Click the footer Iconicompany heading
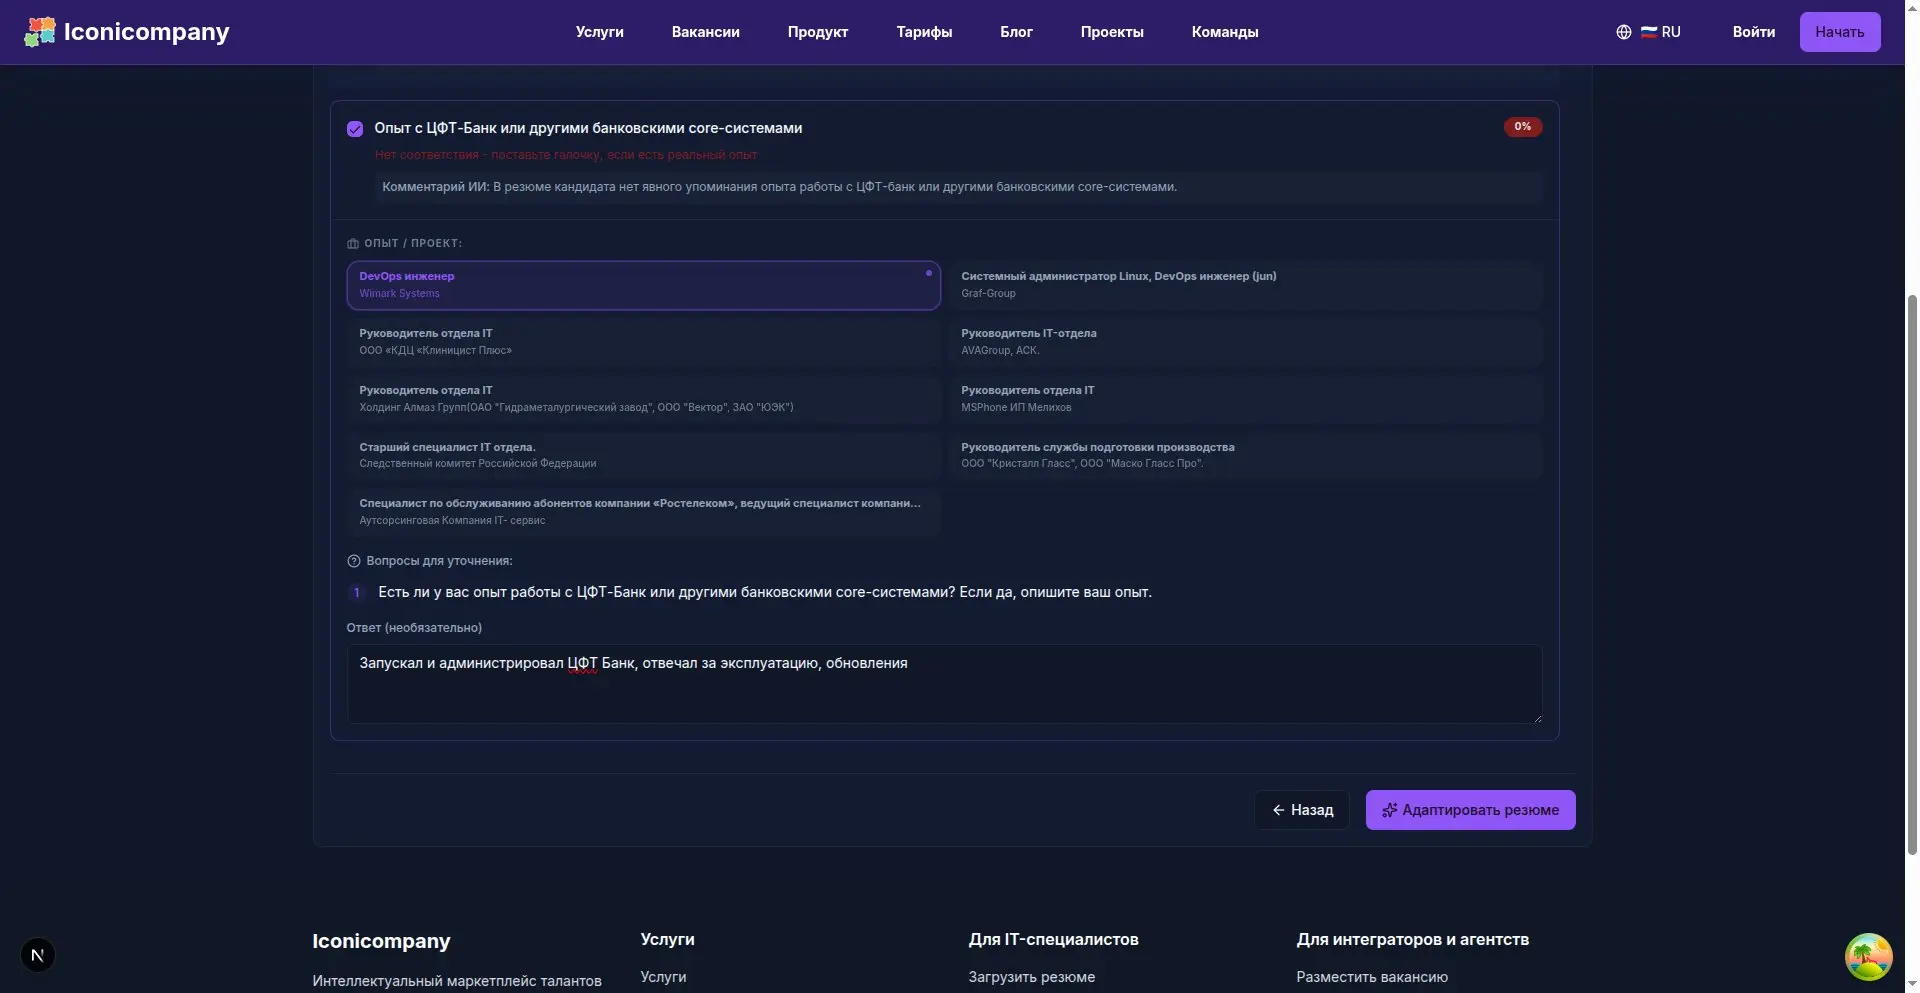The image size is (1920, 993). tap(381, 941)
